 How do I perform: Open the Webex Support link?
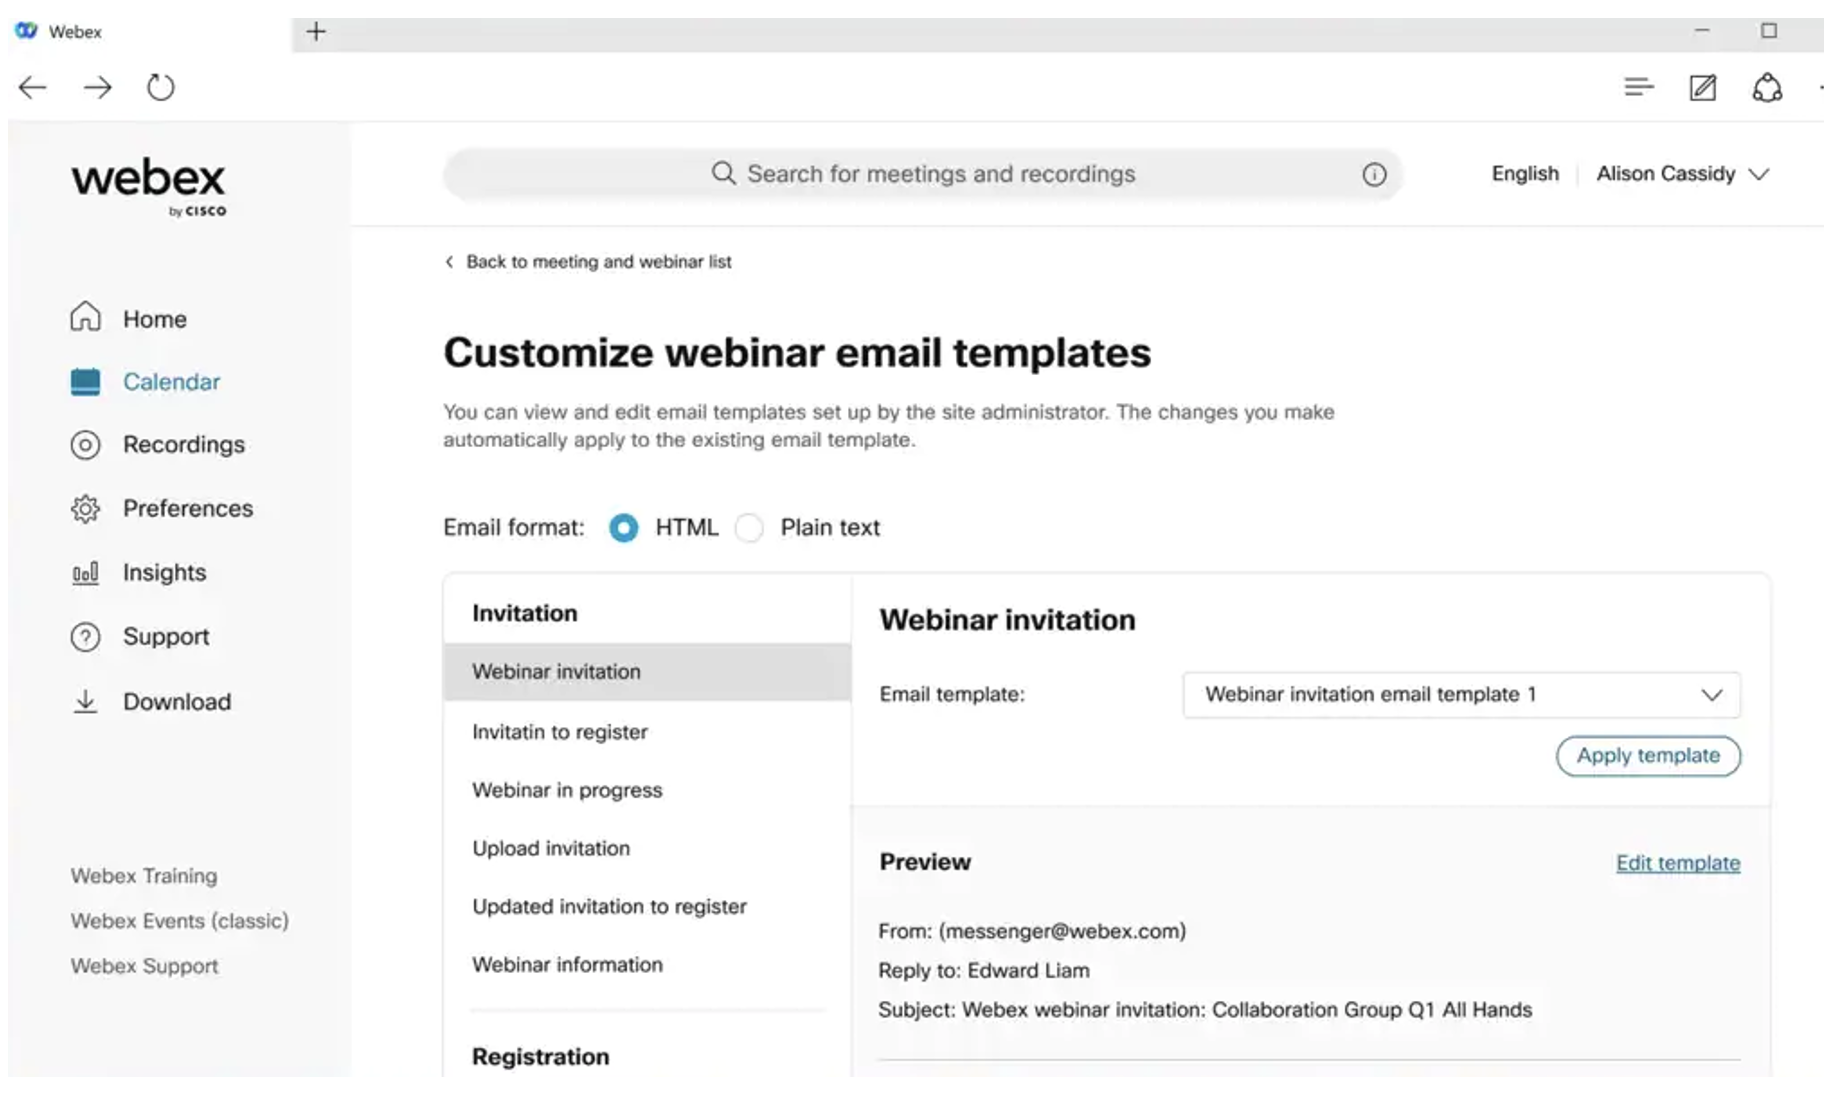[145, 966]
